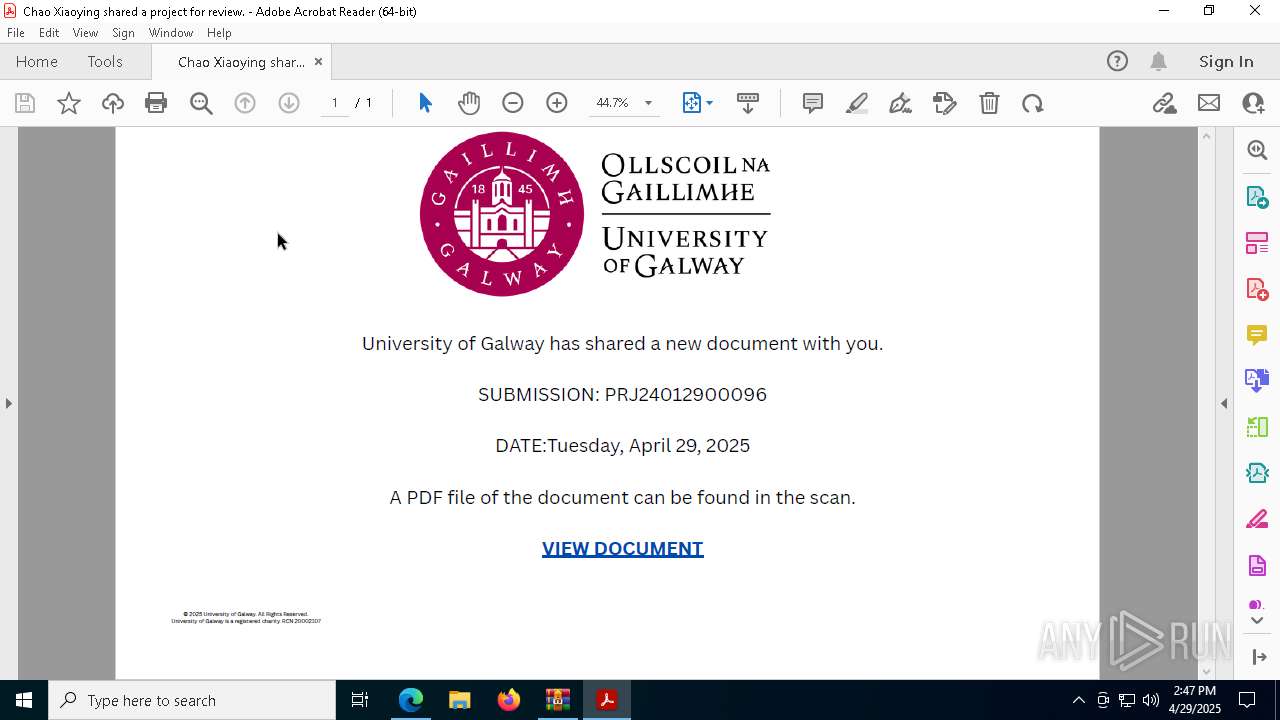1280x720 pixels.
Task: Click the Fill and Sign icon
Action: click(x=945, y=103)
